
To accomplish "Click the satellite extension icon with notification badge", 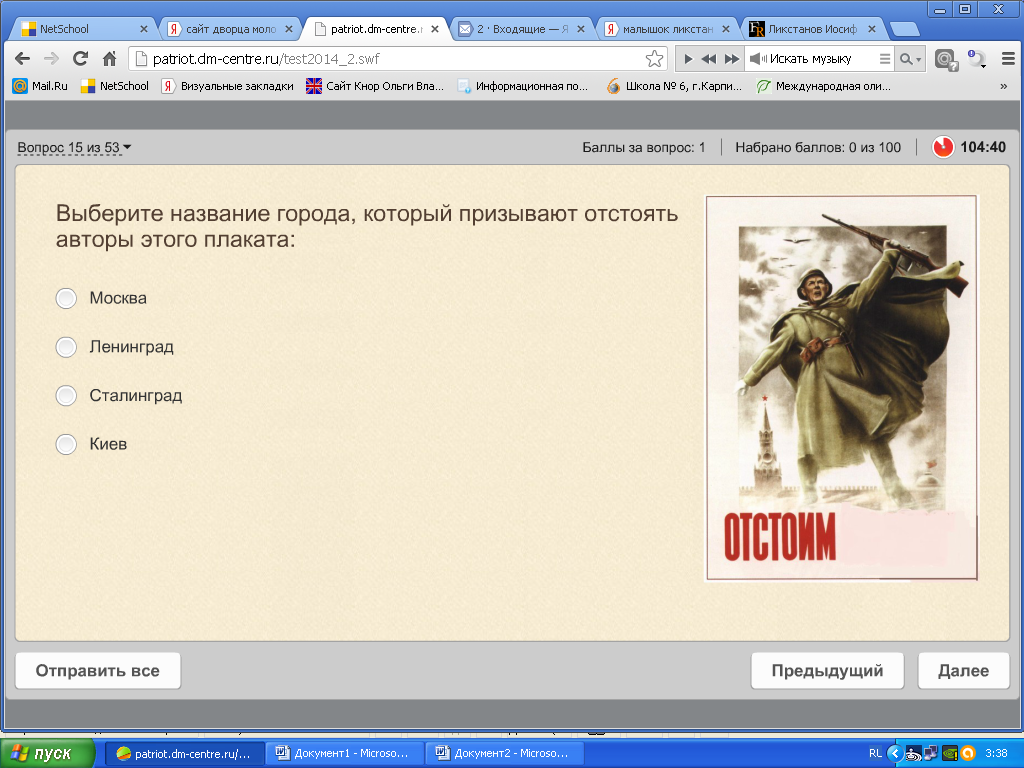I will pos(976,59).
